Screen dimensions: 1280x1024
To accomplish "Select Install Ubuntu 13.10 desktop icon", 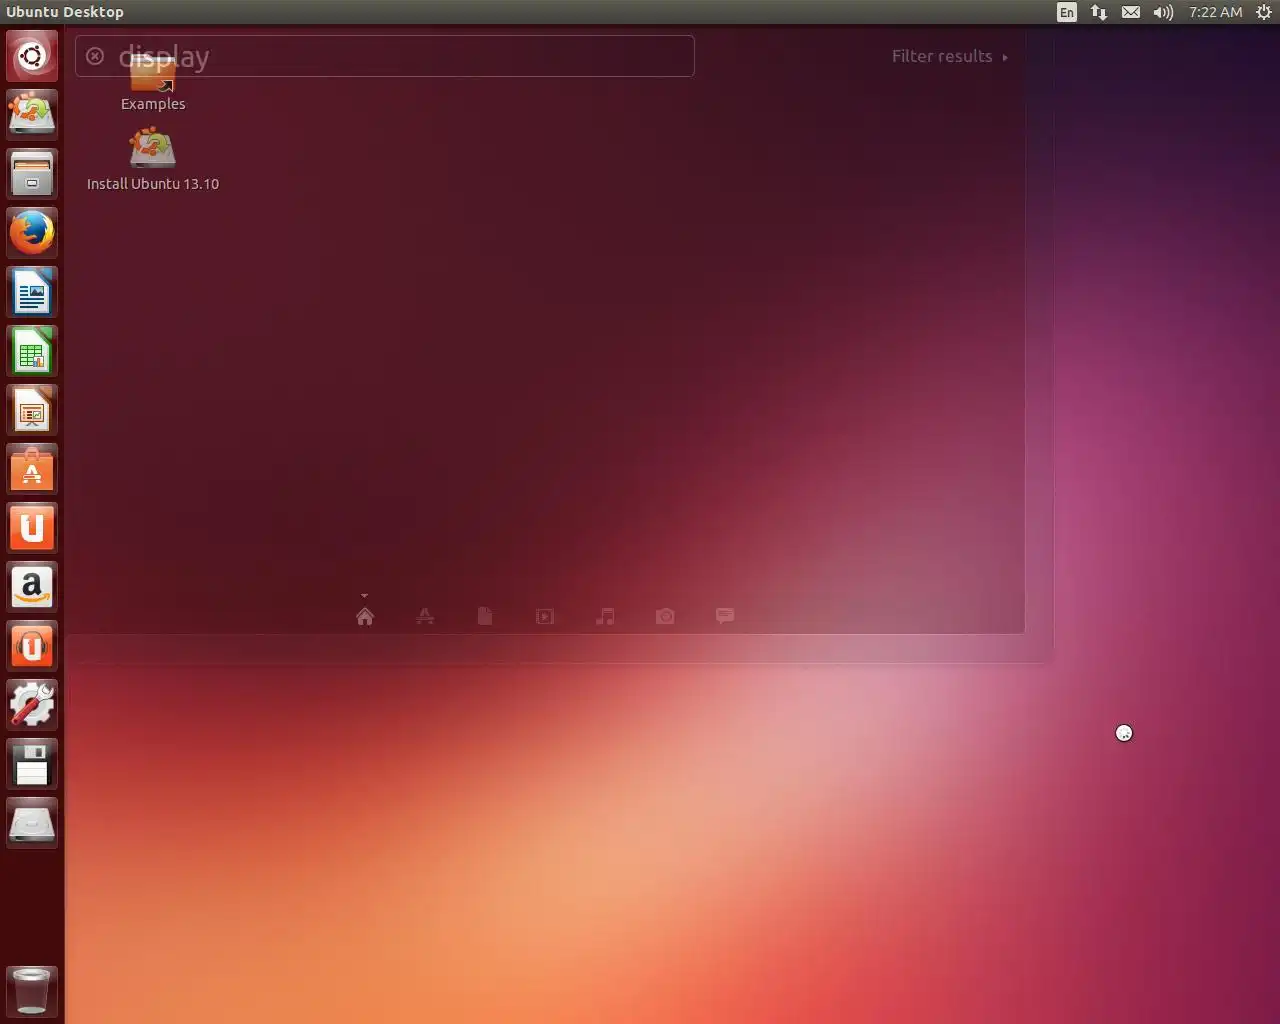I will click(x=153, y=160).
